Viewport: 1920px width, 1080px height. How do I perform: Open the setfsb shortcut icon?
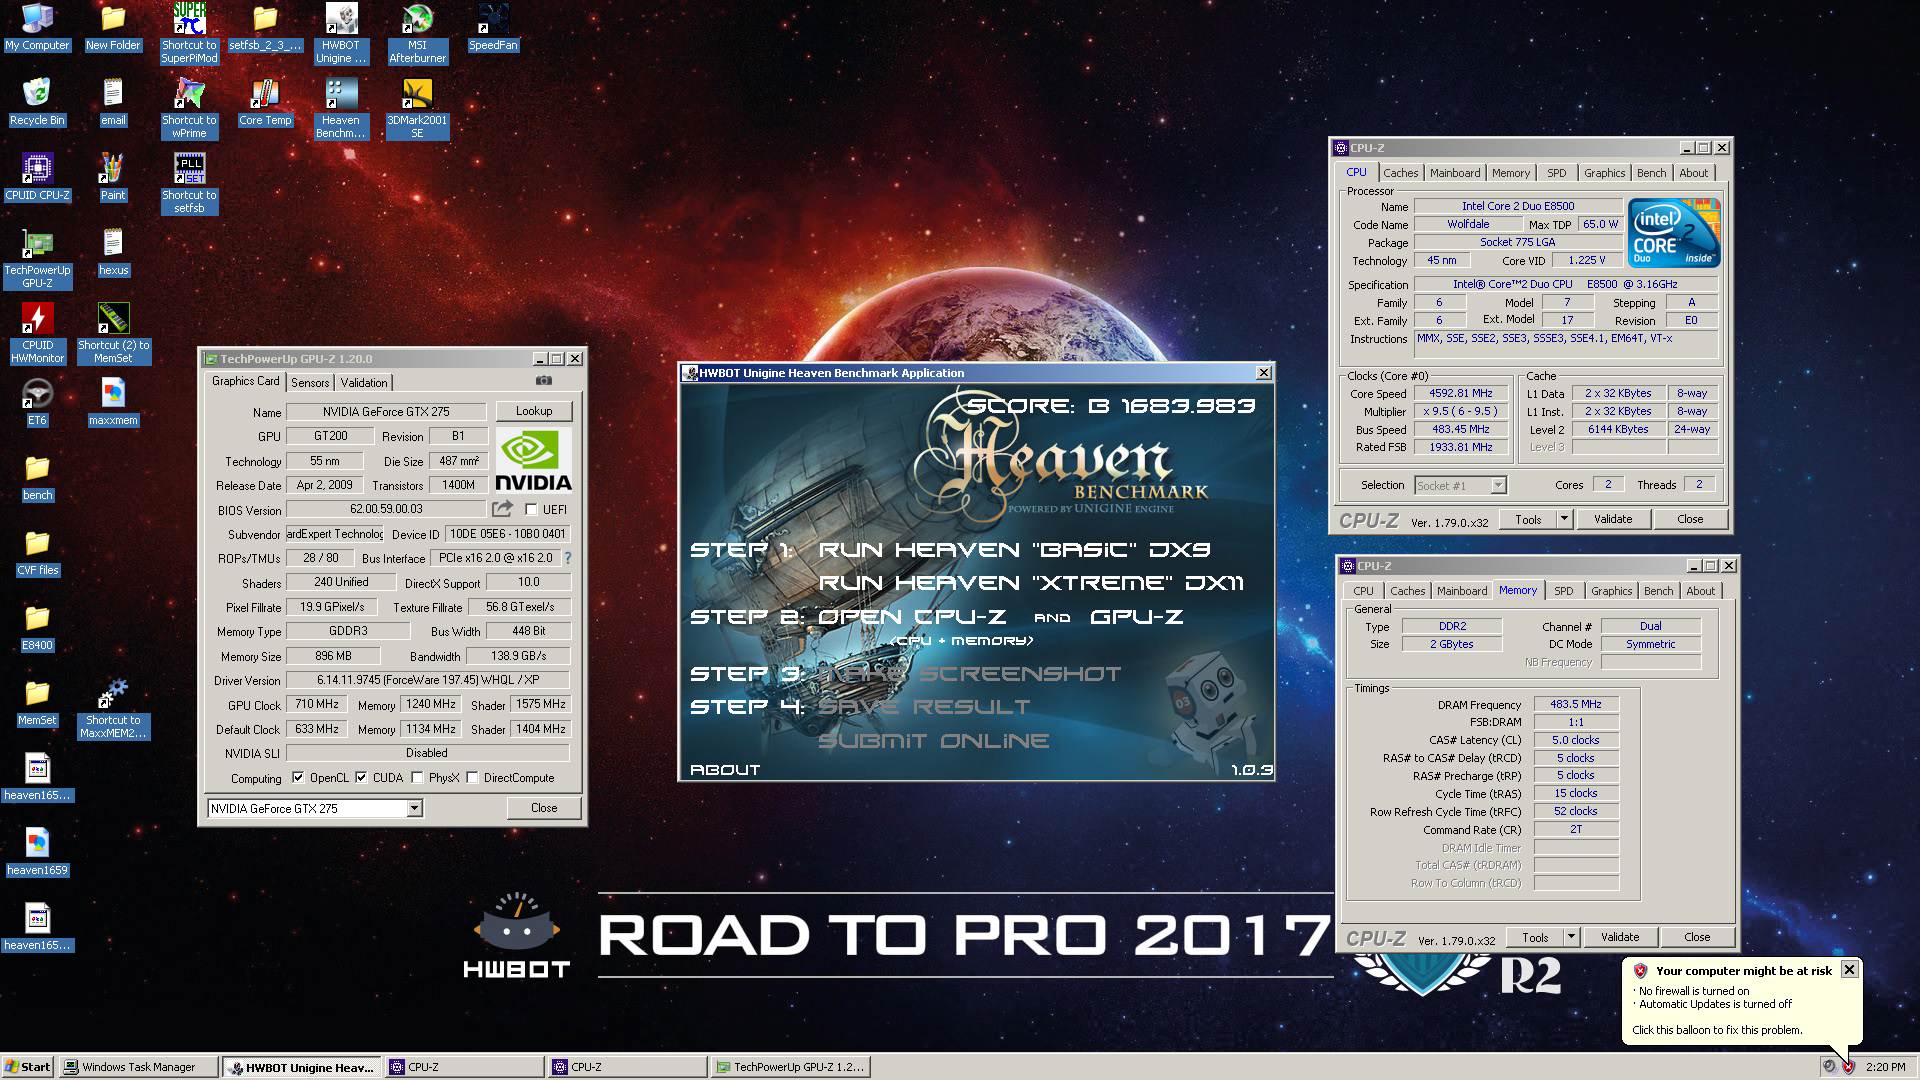[189, 183]
